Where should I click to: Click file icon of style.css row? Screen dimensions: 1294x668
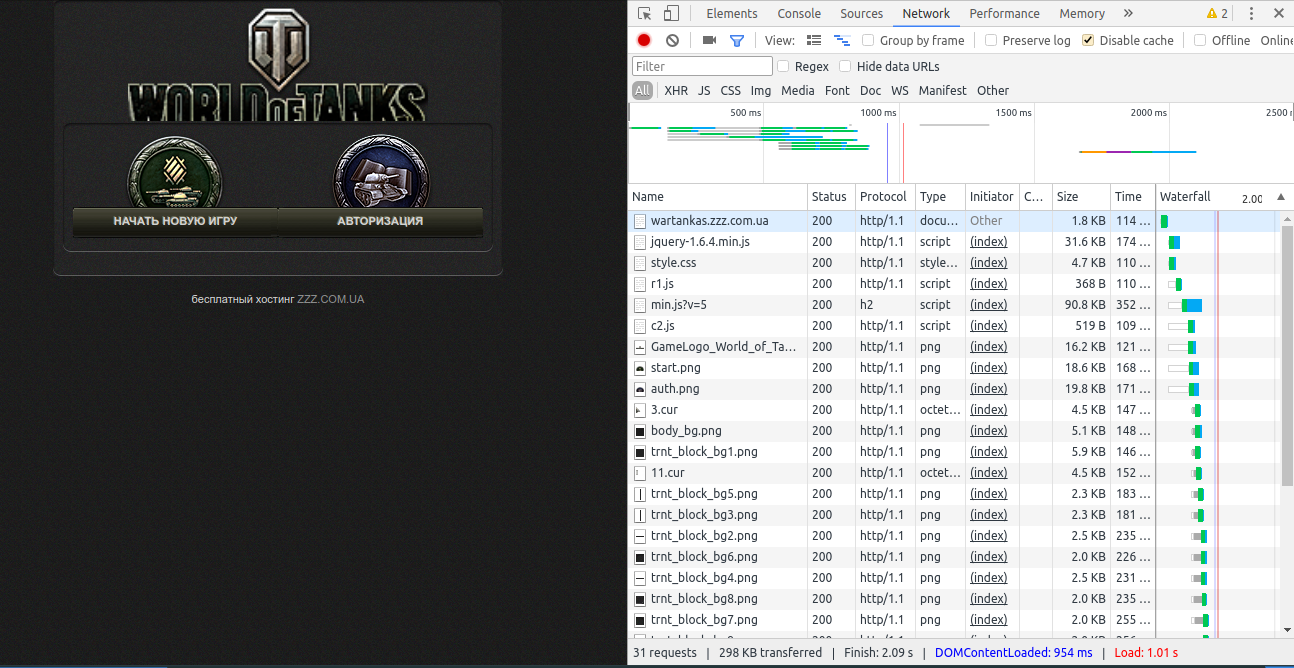coord(640,263)
